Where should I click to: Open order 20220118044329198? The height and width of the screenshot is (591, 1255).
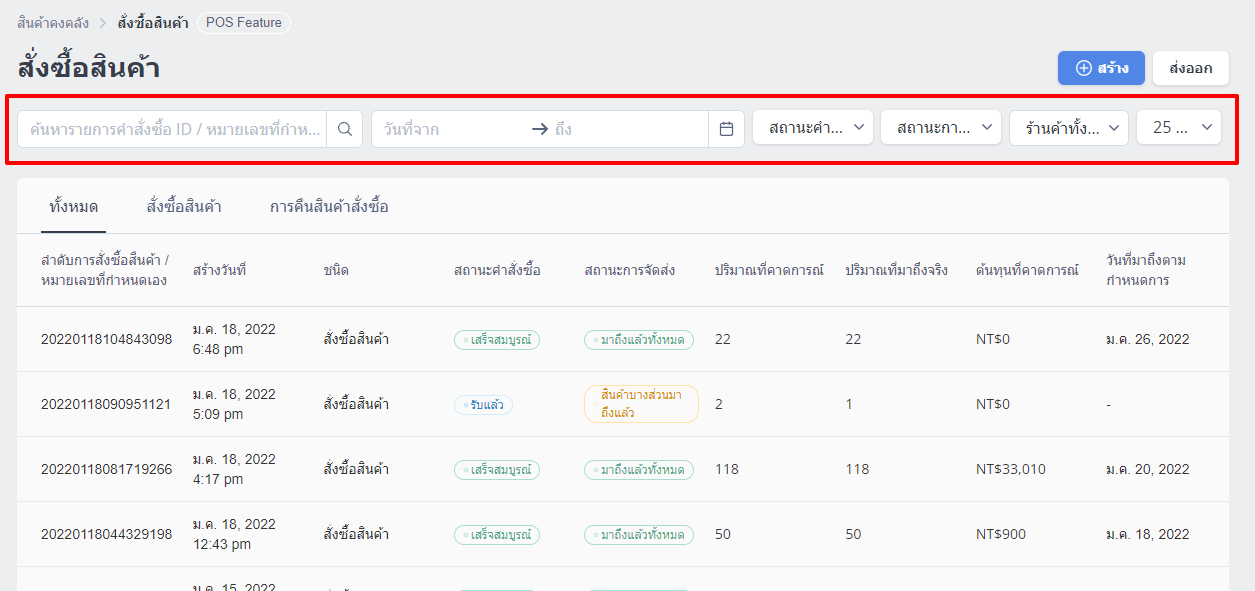(x=106, y=534)
